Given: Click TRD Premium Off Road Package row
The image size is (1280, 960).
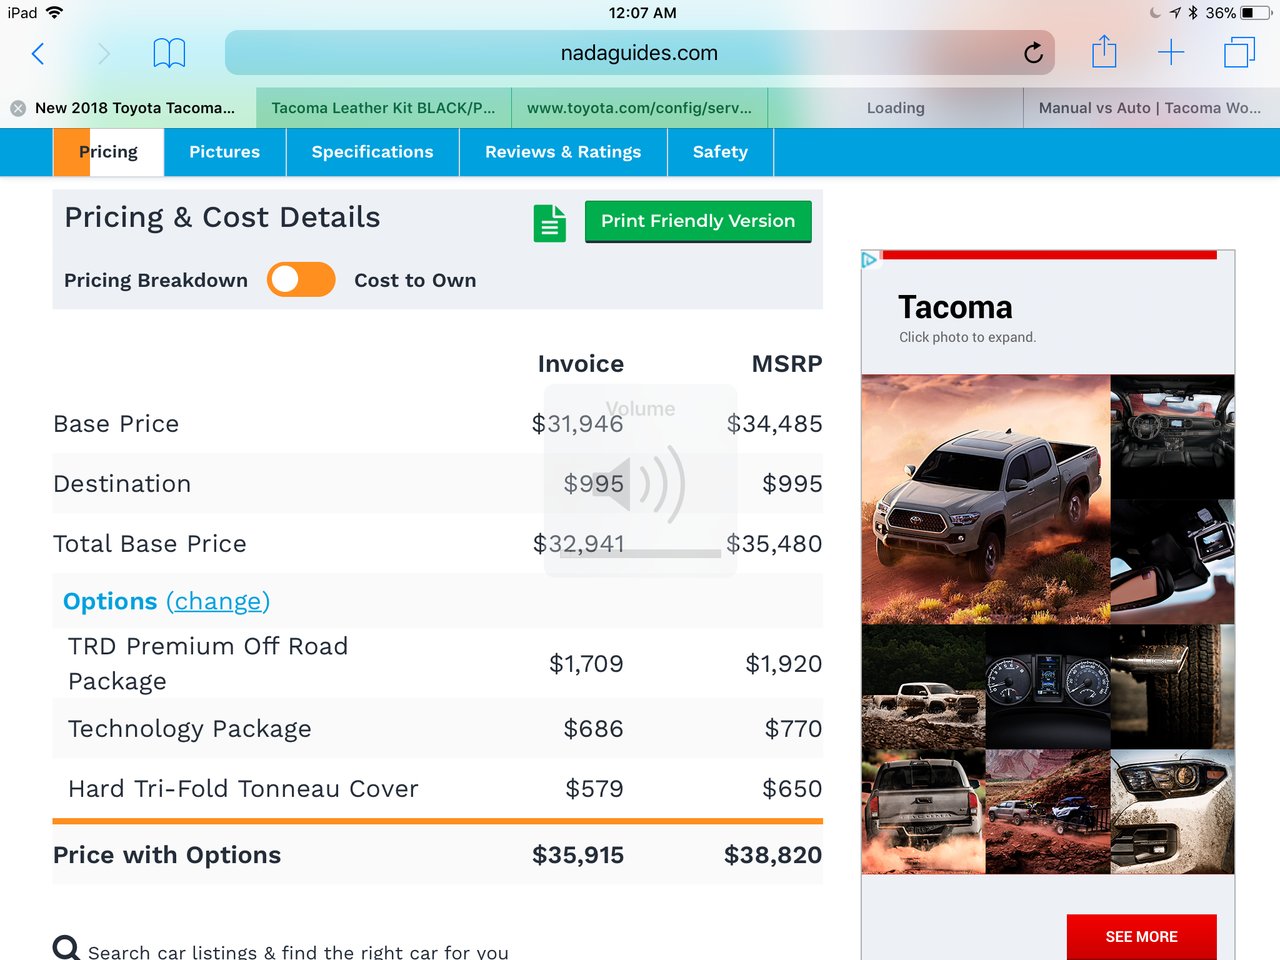Looking at the screenshot, I should click(437, 663).
